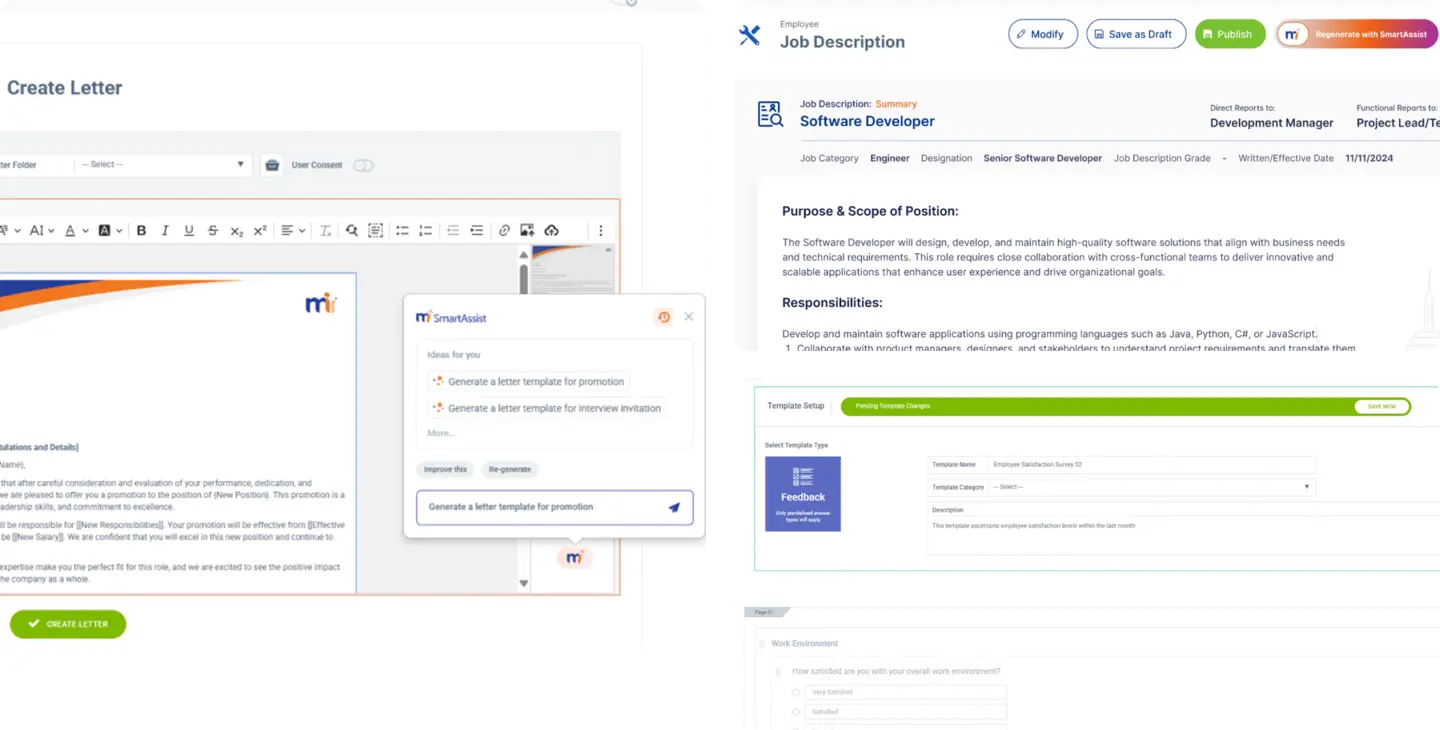Send the SmartAssist prompt with arrow icon
Viewport: 1440px width, 730px height.
[674, 507]
